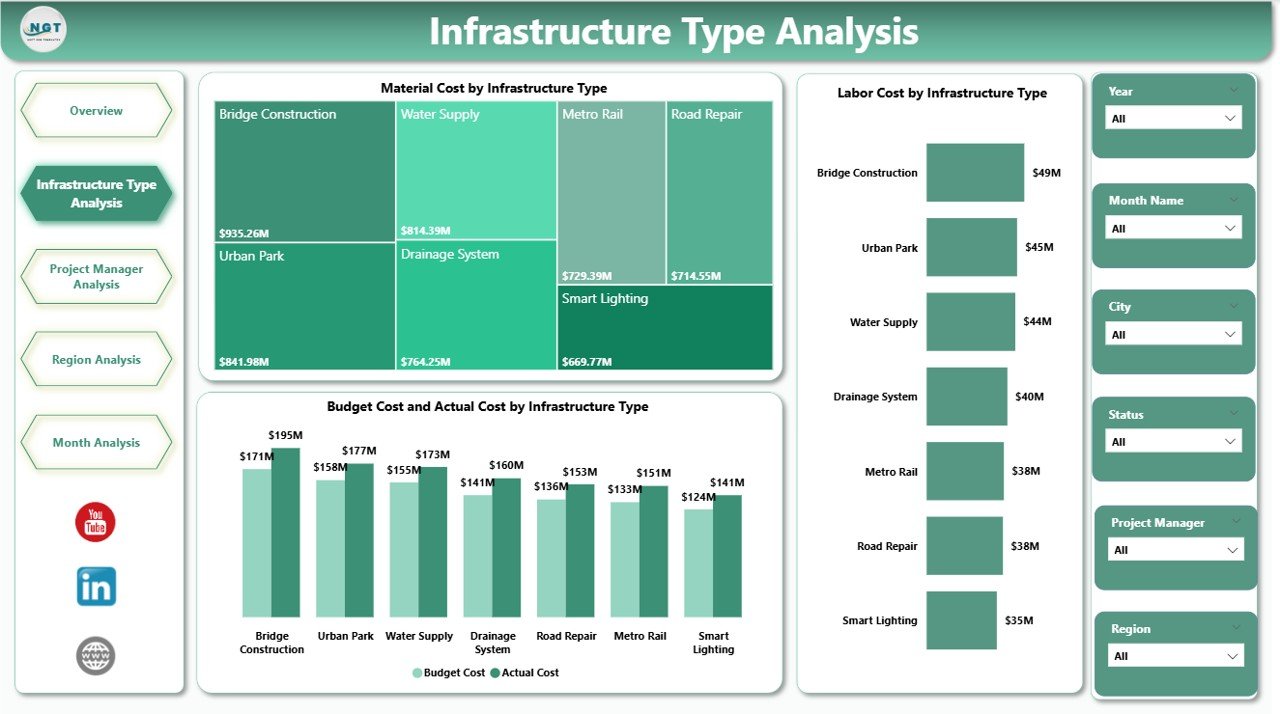Navigate to Project Manager Analysis

(96, 277)
